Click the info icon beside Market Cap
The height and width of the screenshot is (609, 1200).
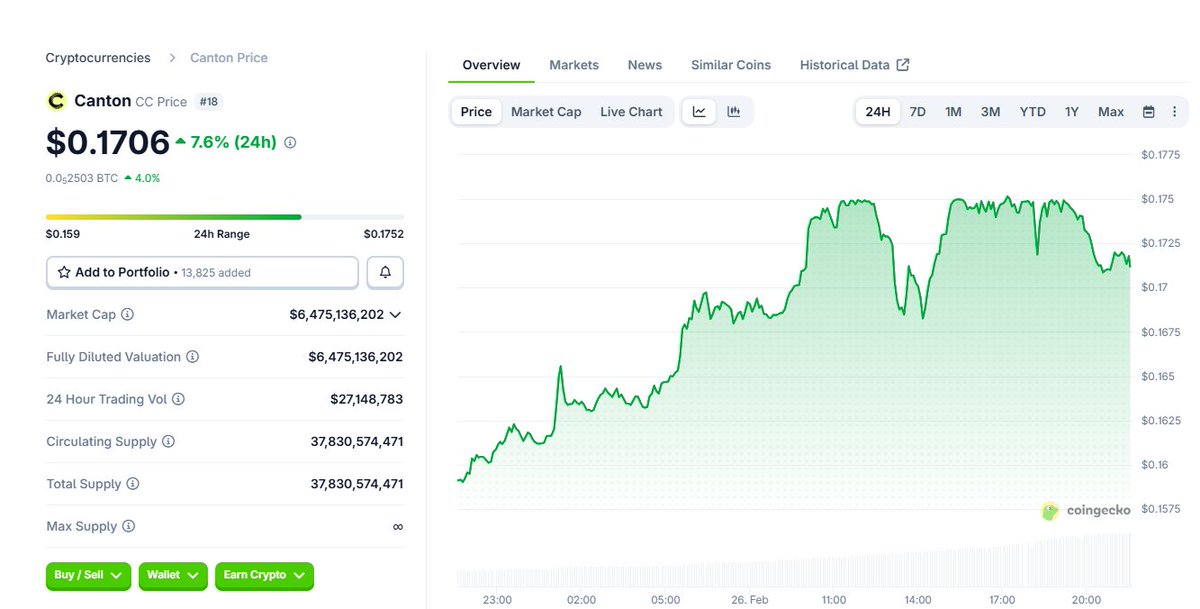point(128,314)
